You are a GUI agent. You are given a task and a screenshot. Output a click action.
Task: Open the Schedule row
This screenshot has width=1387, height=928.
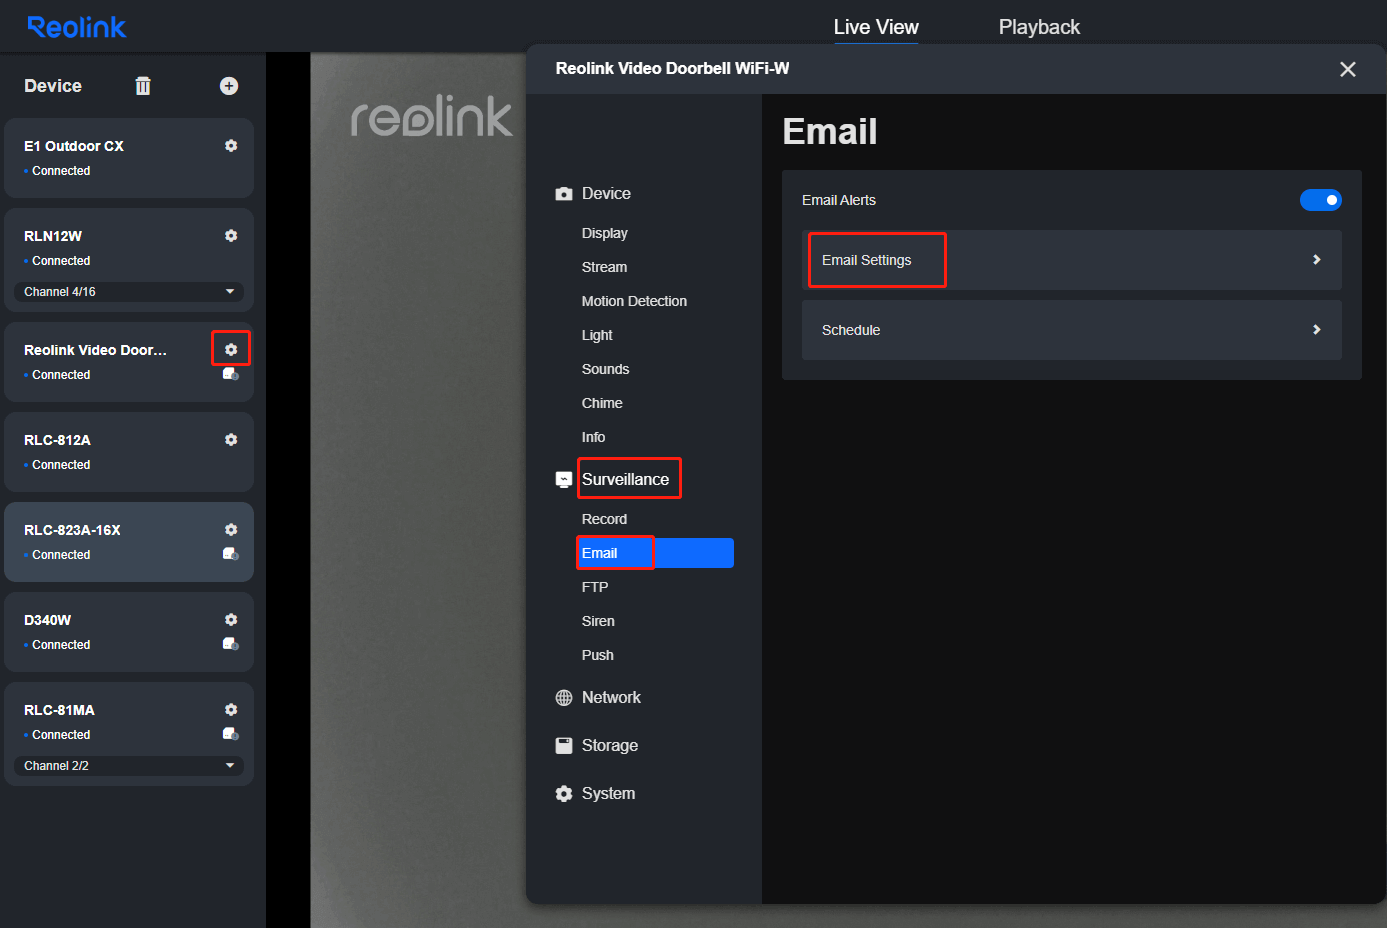point(1072,330)
